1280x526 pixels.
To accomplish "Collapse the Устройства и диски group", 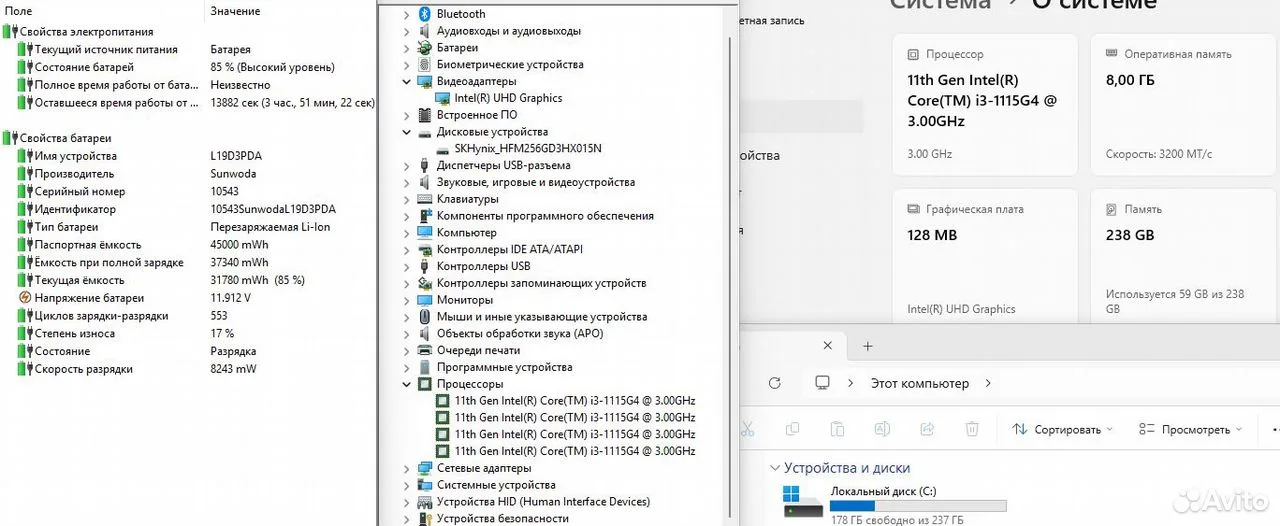I will [775, 468].
